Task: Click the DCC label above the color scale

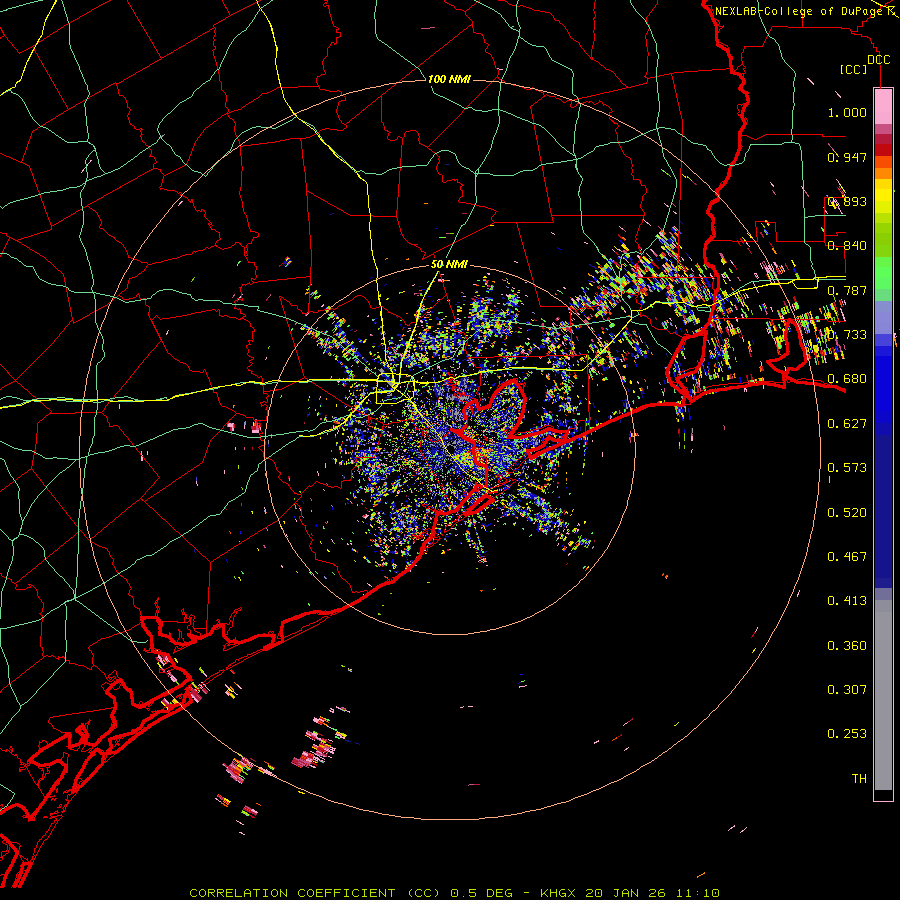Action: [x=879, y=60]
